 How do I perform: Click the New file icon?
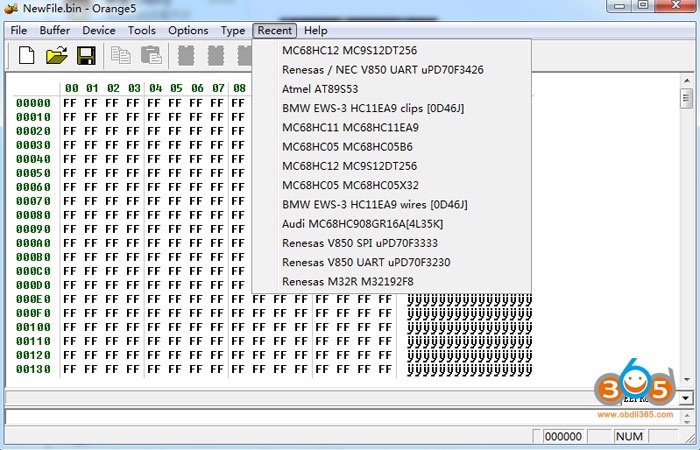26,55
